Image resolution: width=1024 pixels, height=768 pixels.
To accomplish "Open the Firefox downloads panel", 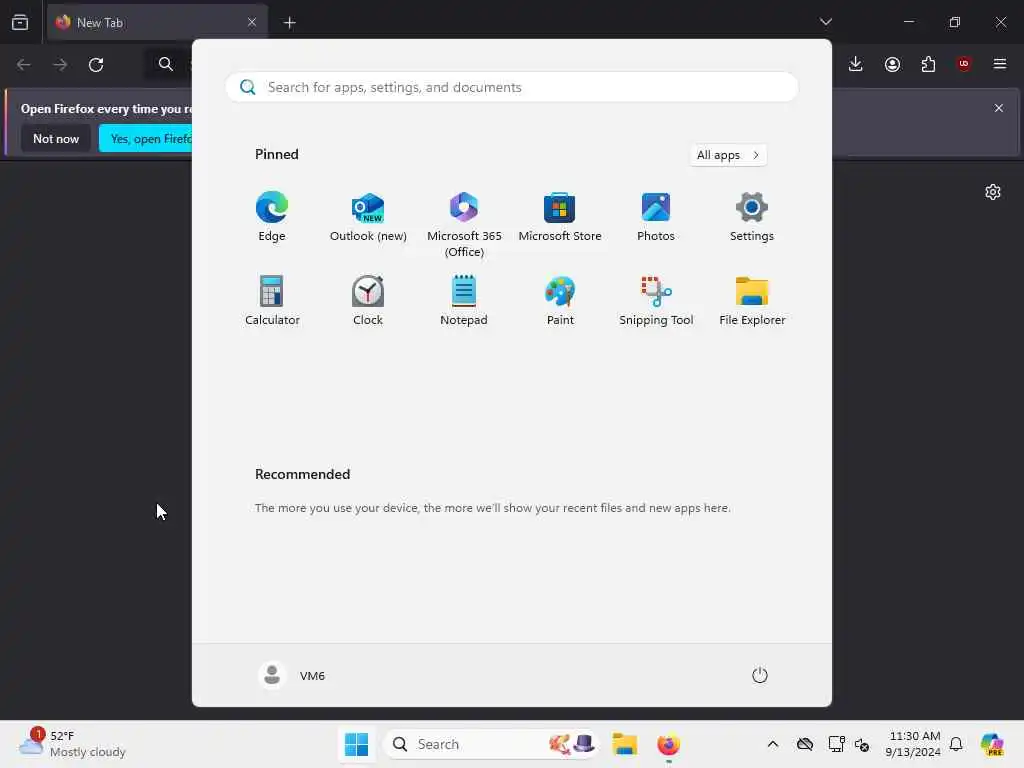I will 856,64.
